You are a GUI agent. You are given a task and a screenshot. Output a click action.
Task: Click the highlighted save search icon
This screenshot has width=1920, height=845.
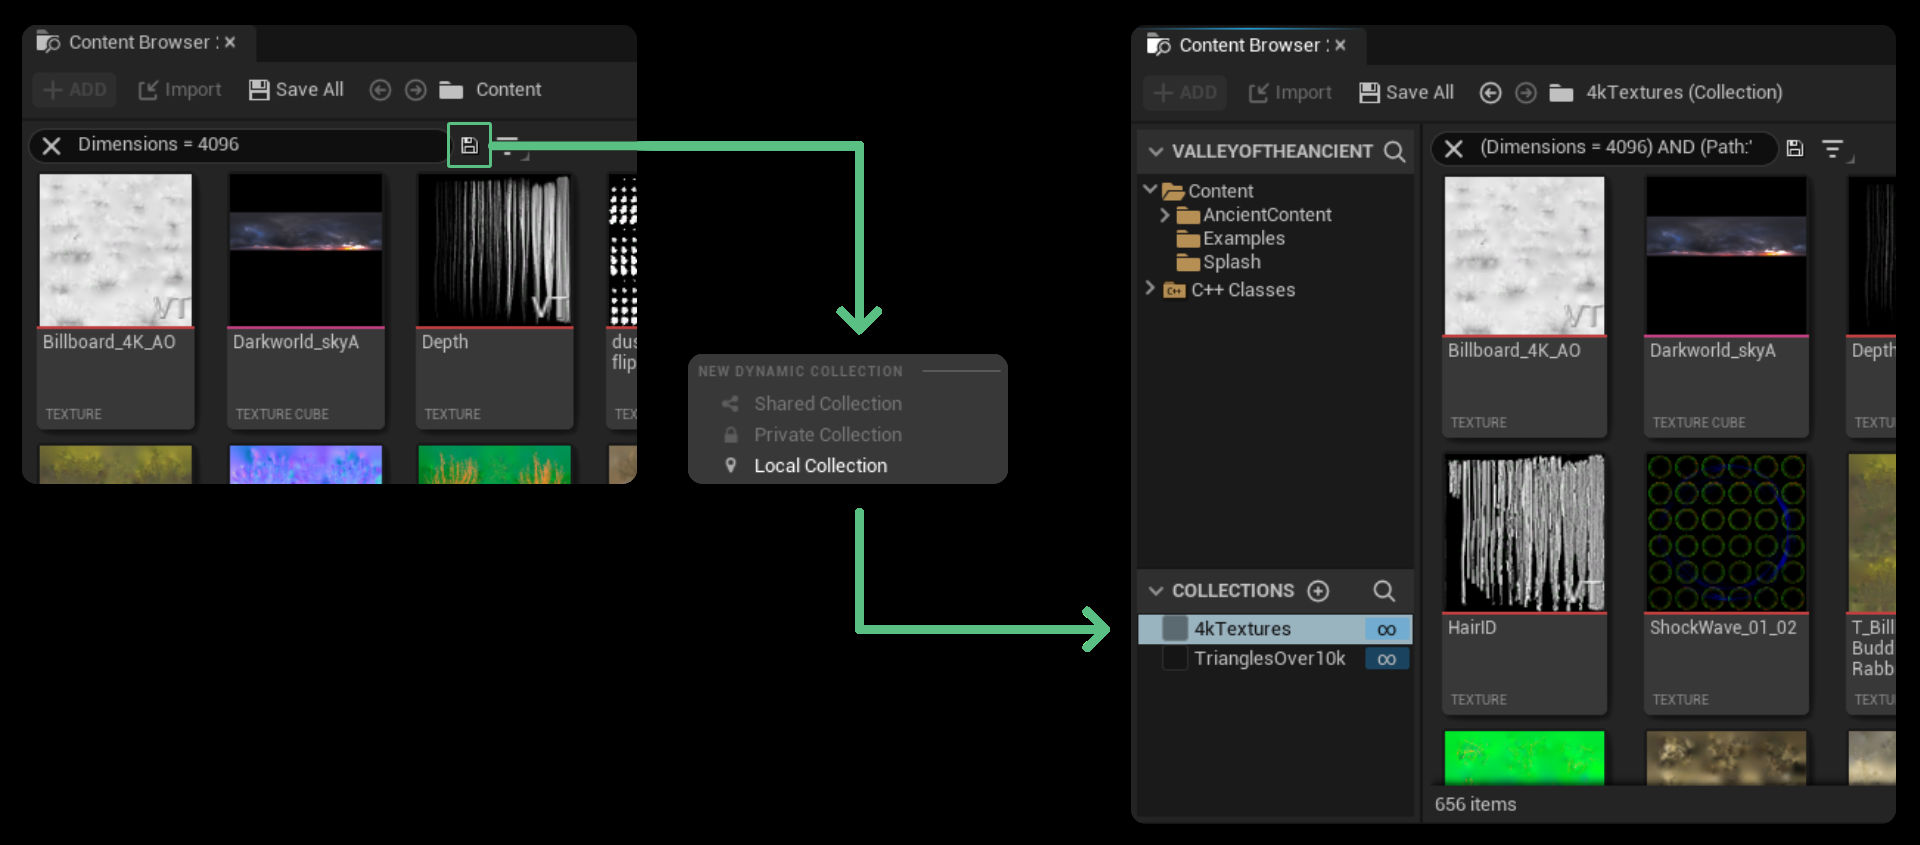pos(469,146)
